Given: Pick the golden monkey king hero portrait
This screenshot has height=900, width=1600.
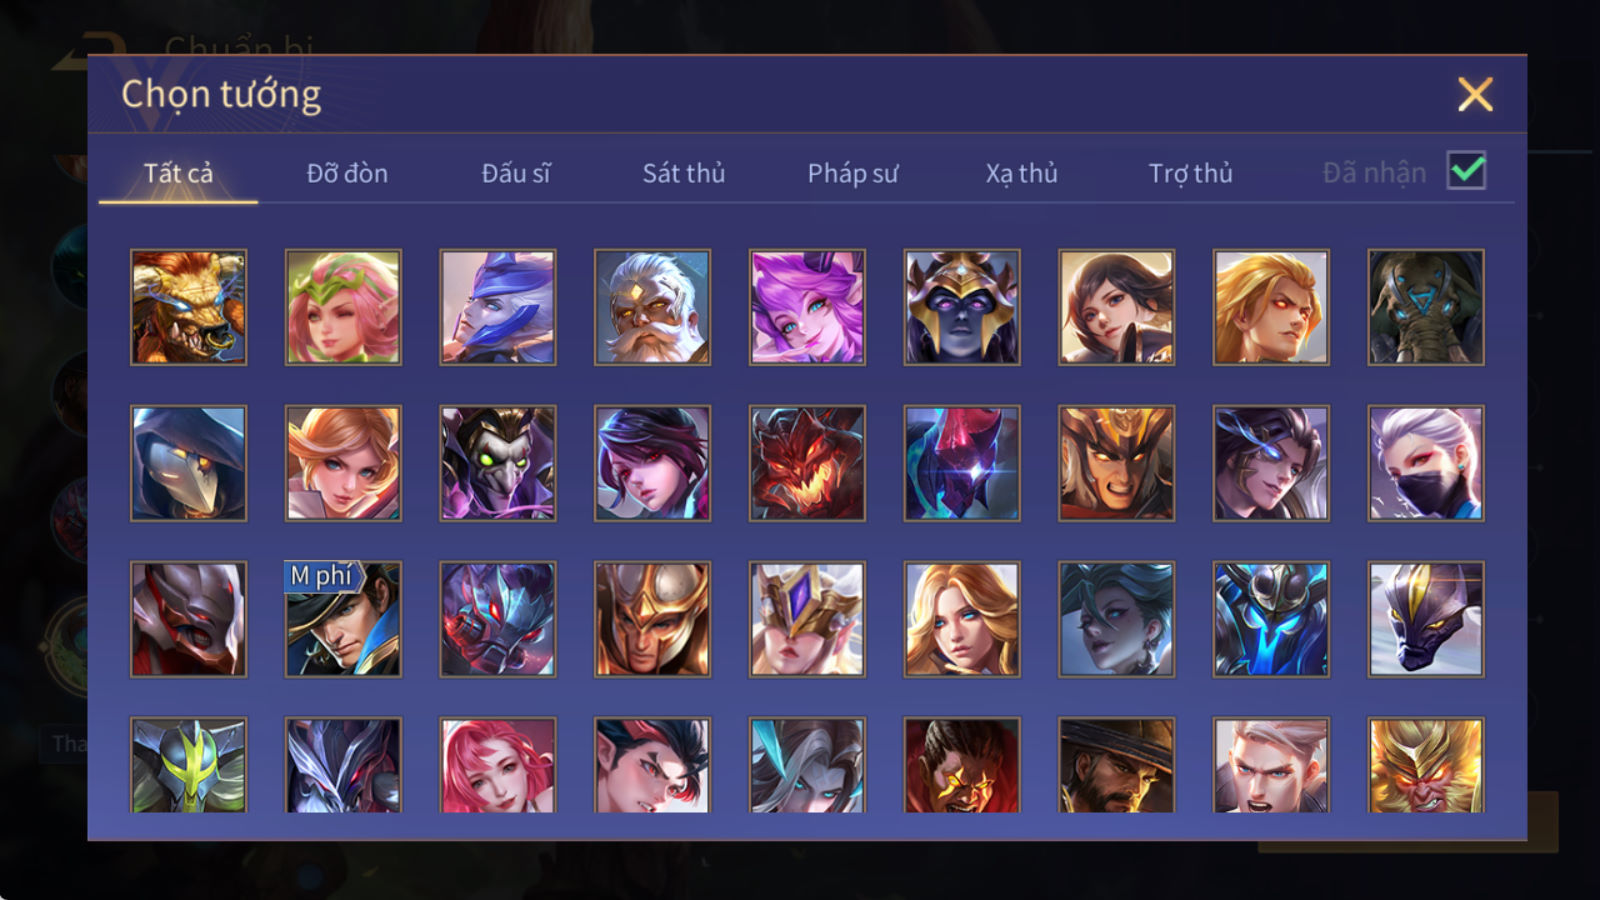Looking at the screenshot, I should (x=1426, y=765).
